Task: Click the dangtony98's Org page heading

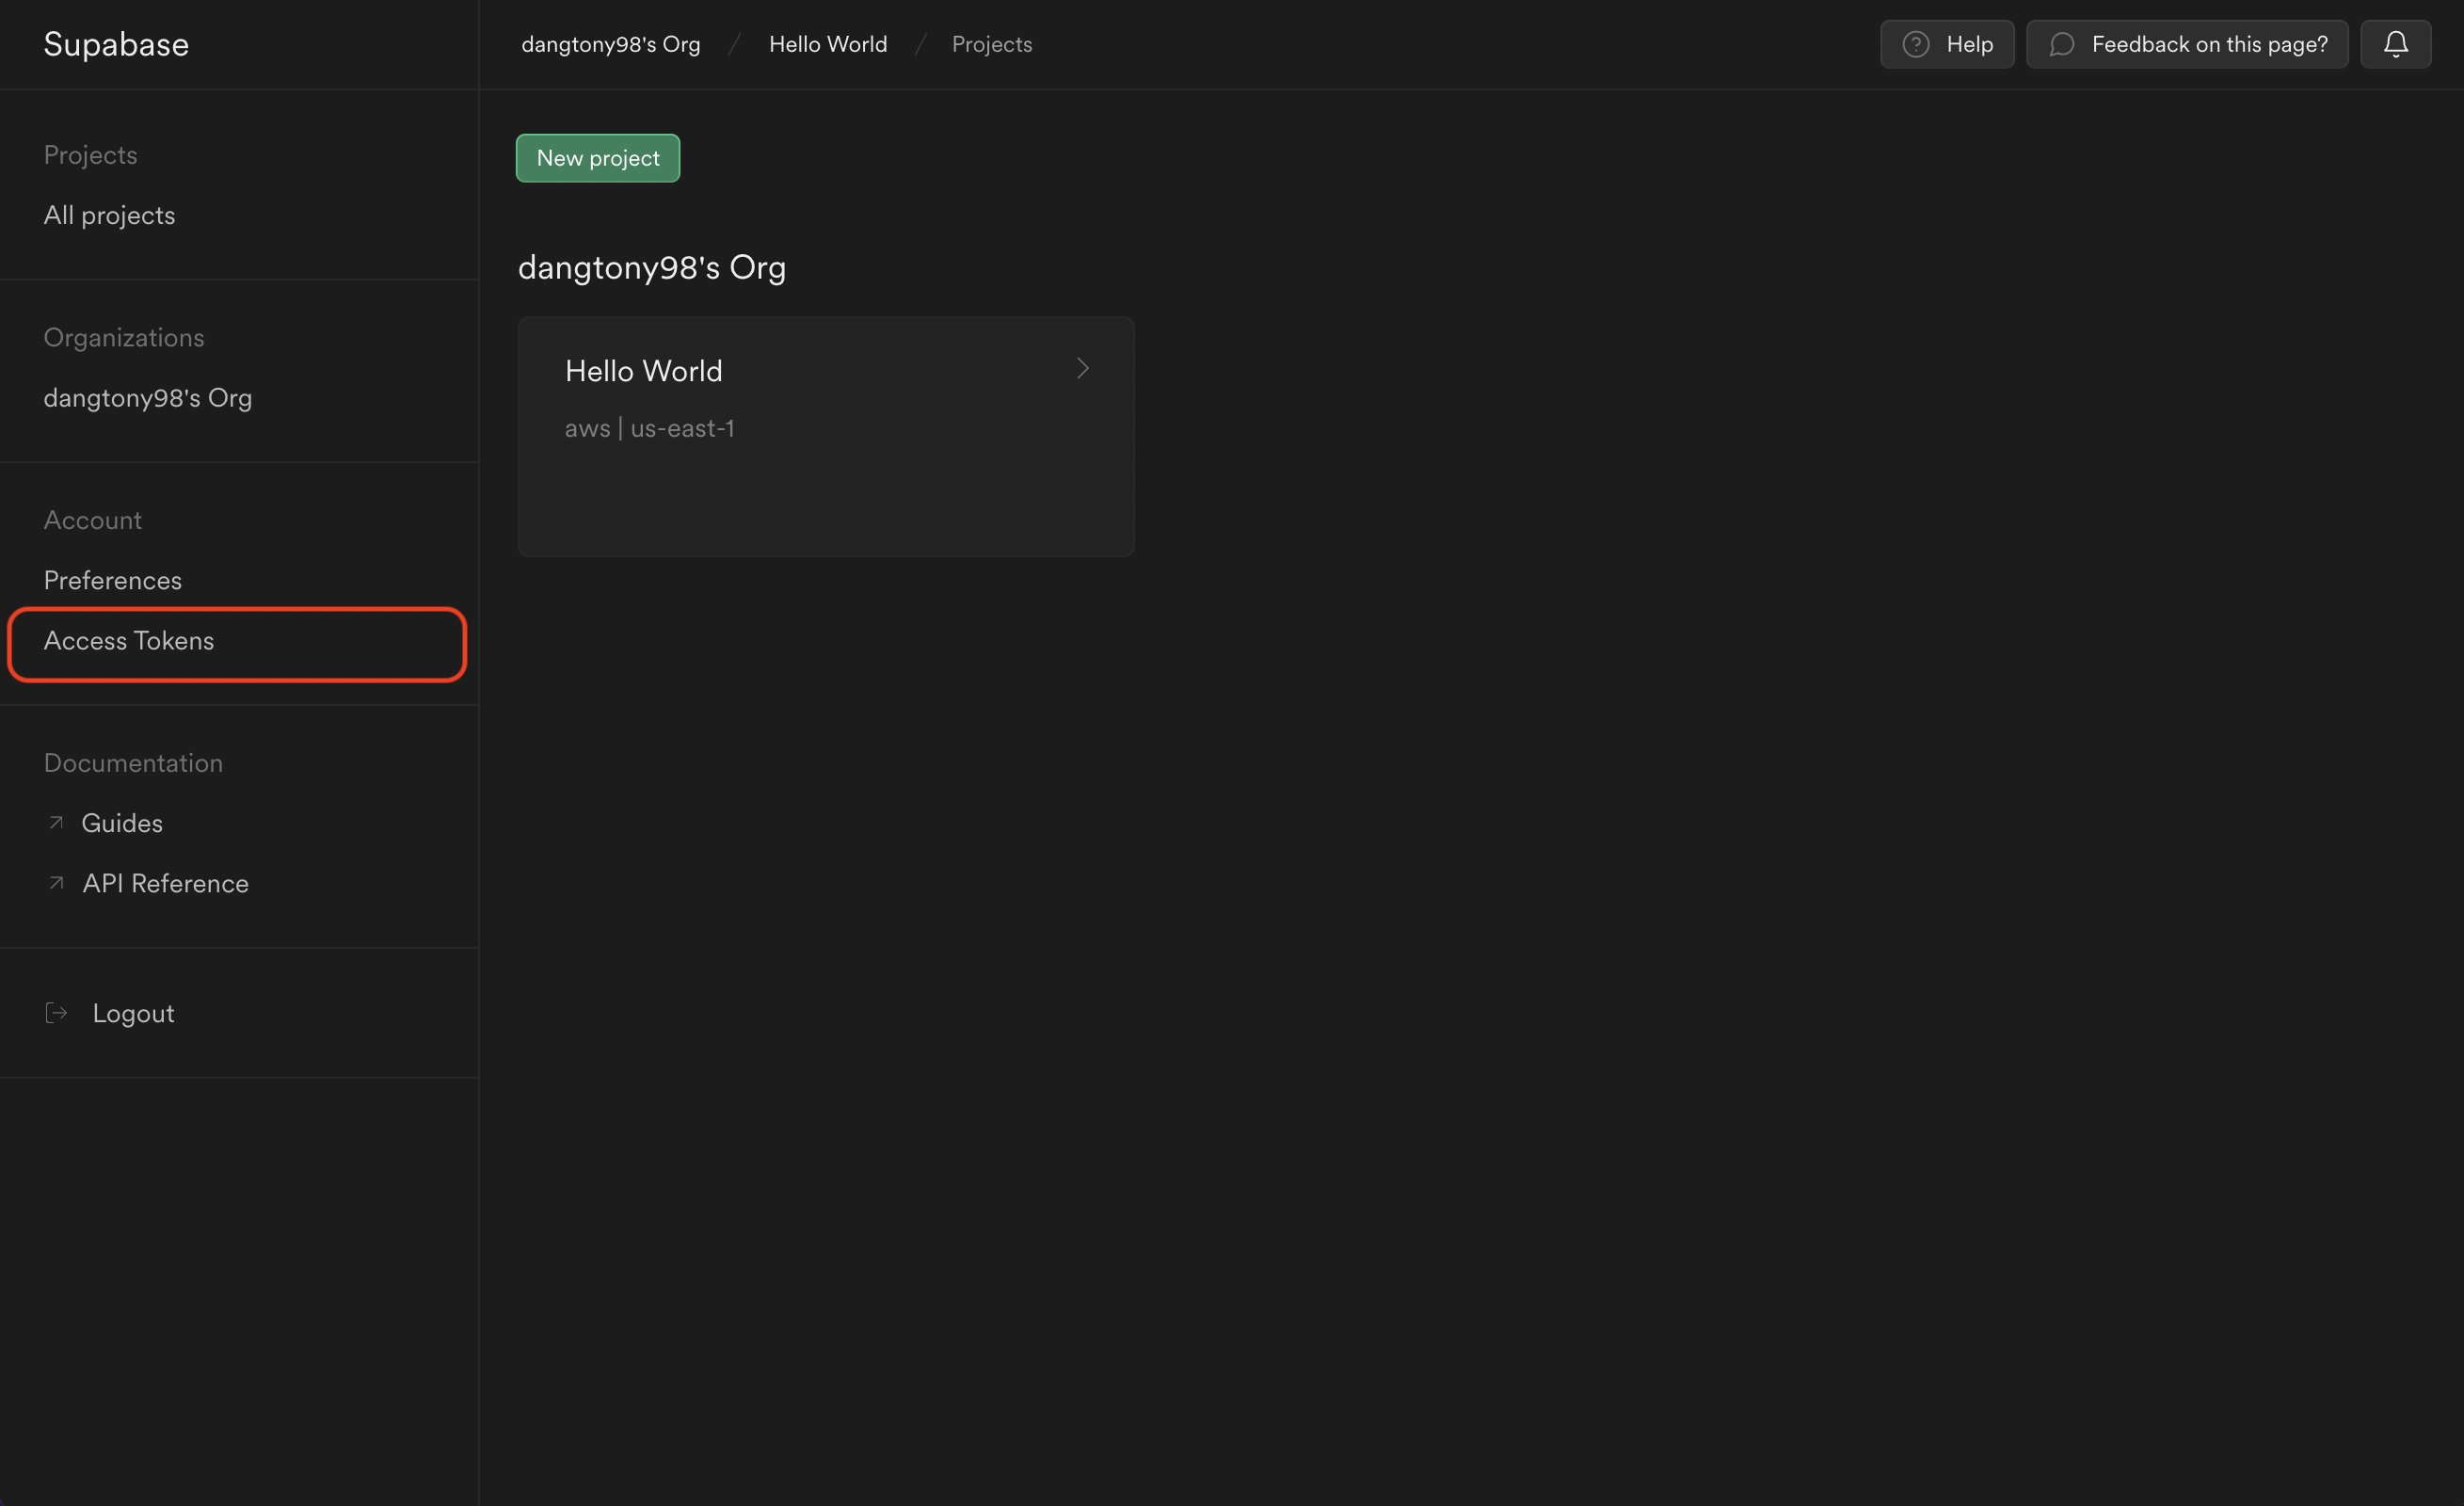Action: point(651,268)
